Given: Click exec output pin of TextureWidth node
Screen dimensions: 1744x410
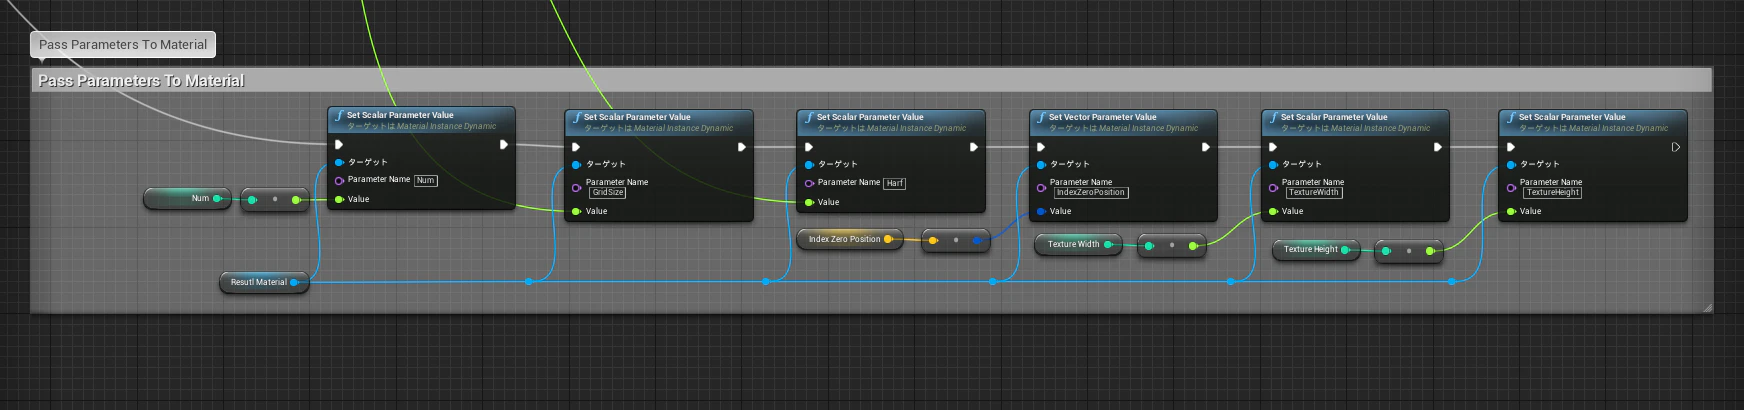Looking at the screenshot, I should pyautogui.click(x=1438, y=147).
